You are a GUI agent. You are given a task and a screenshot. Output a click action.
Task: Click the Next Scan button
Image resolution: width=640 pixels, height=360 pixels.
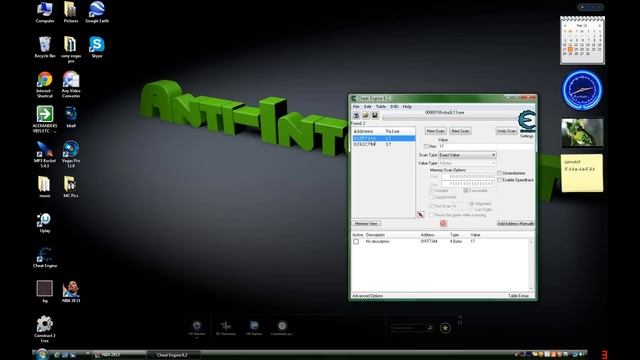(x=460, y=131)
